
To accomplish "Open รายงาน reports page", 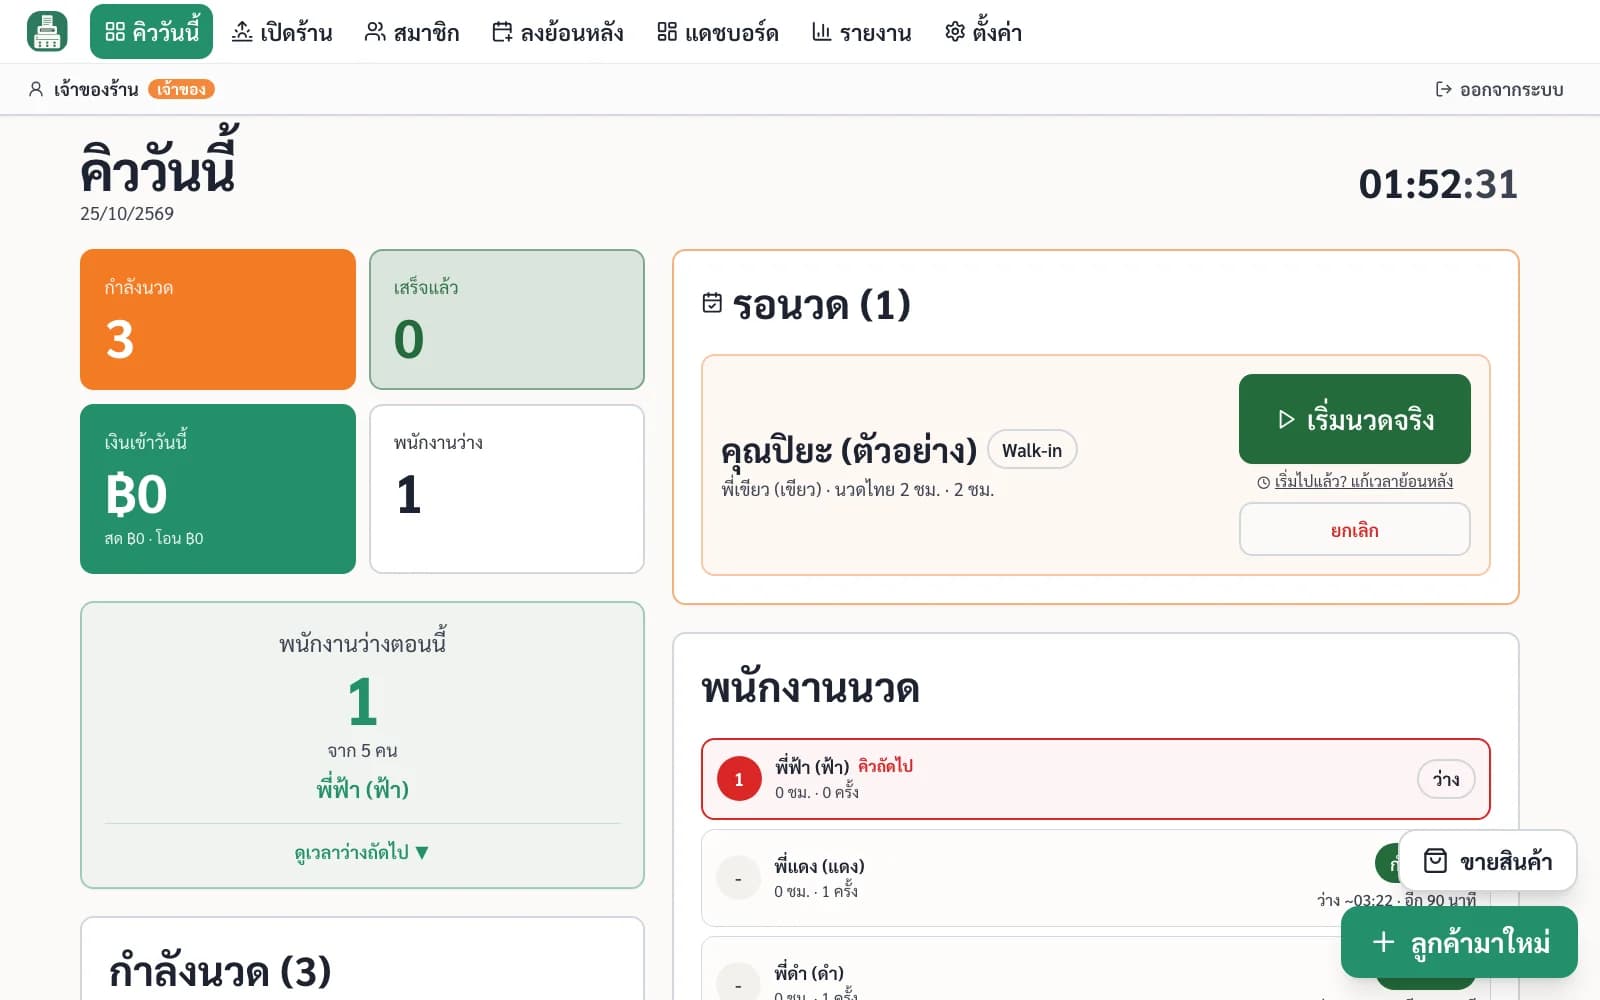I will (x=862, y=32).
